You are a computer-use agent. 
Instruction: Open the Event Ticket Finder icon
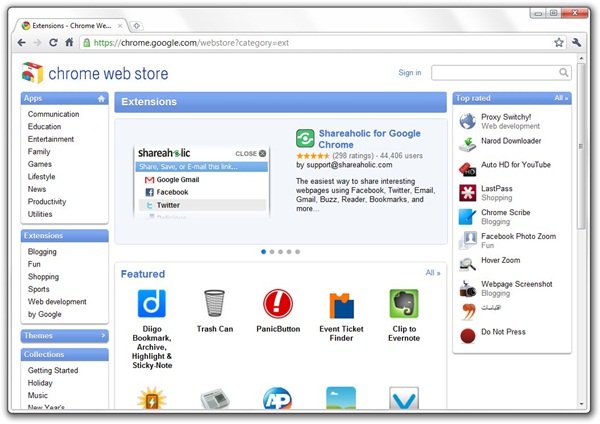point(341,306)
